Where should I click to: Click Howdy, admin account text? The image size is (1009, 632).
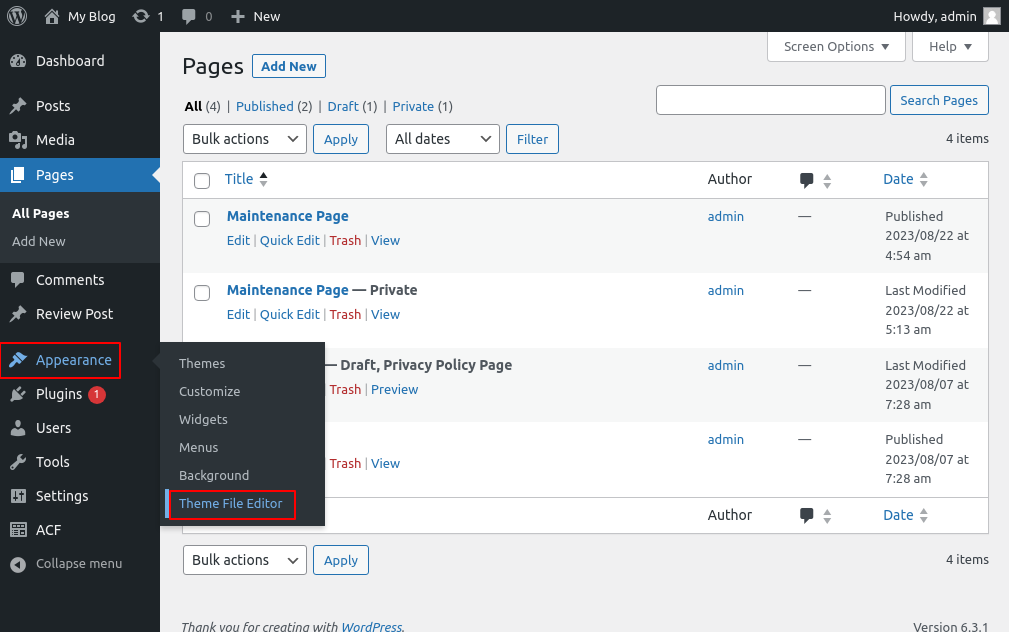pyautogui.click(x=935, y=16)
